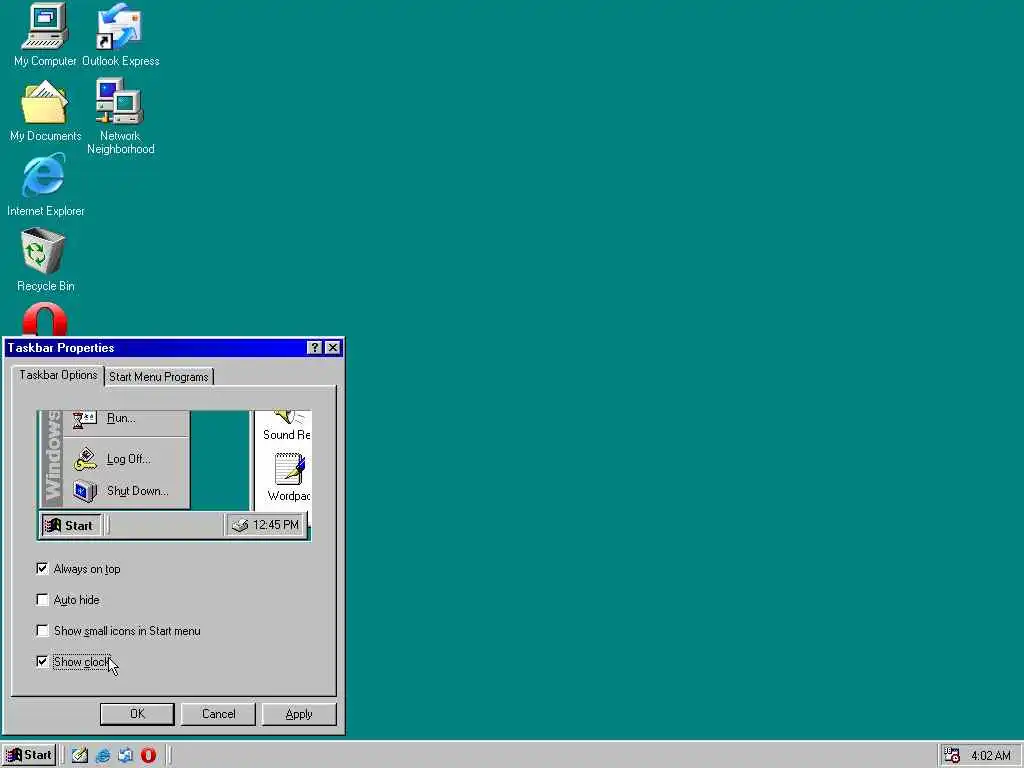Screen dimensions: 1024x768
Task: Click the Cancel button
Action: click(x=218, y=714)
